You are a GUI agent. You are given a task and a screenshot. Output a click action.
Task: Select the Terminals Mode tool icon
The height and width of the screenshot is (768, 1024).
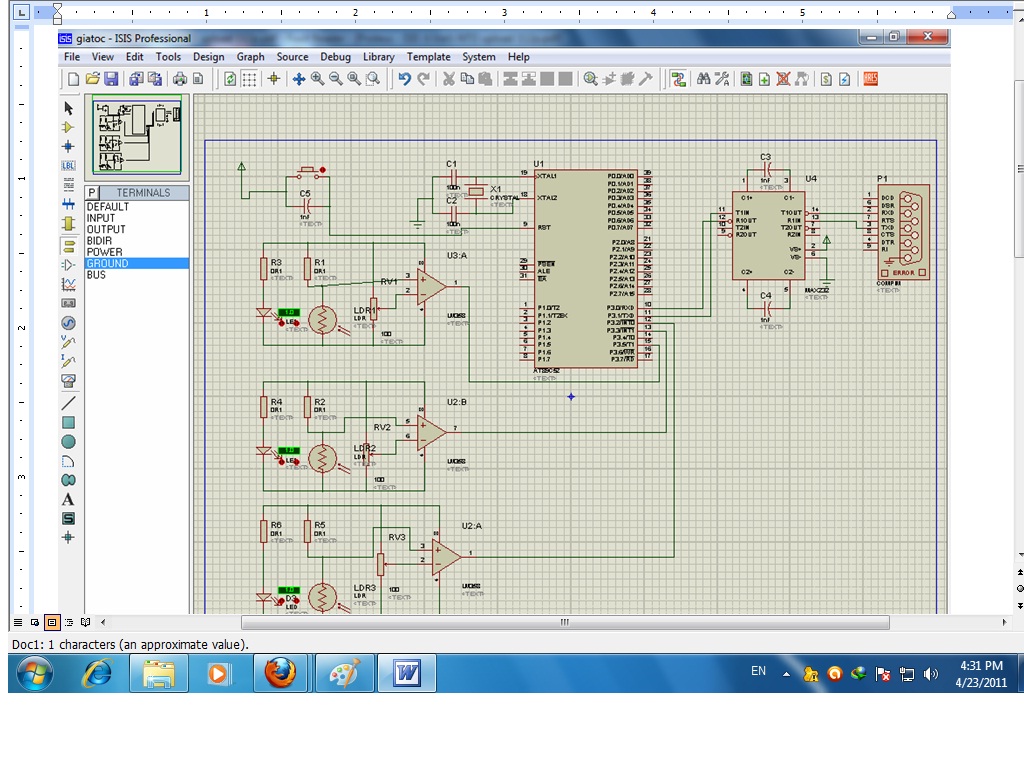tap(68, 245)
